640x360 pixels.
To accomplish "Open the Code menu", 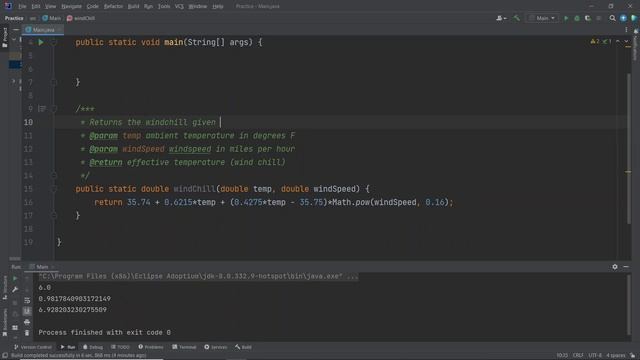I will (93, 7).
